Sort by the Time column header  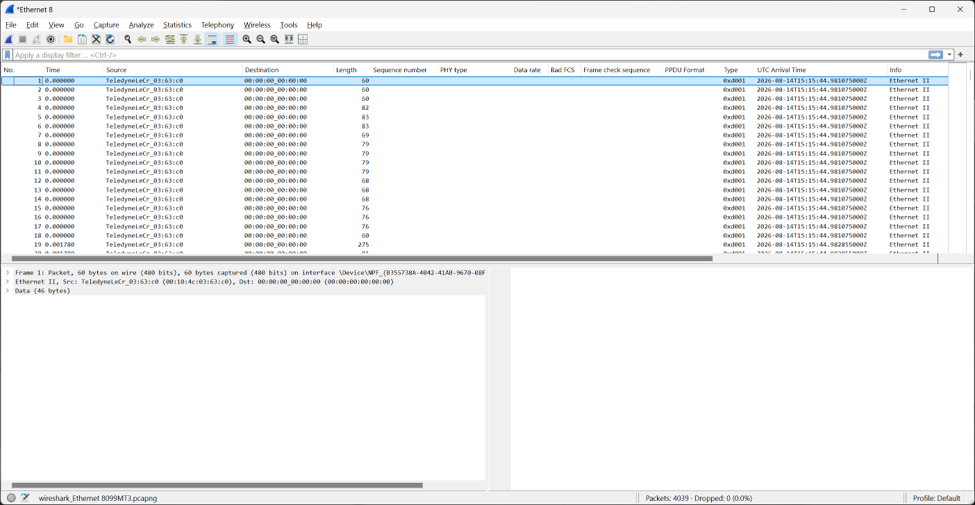(x=73, y=70)
